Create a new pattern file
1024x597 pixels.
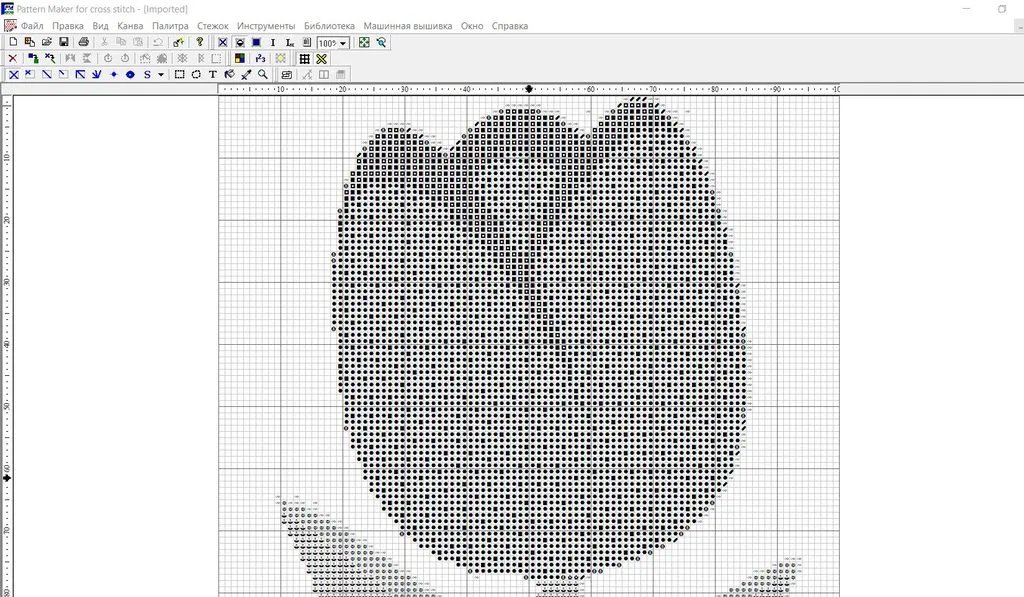click(x=12, y=43)
